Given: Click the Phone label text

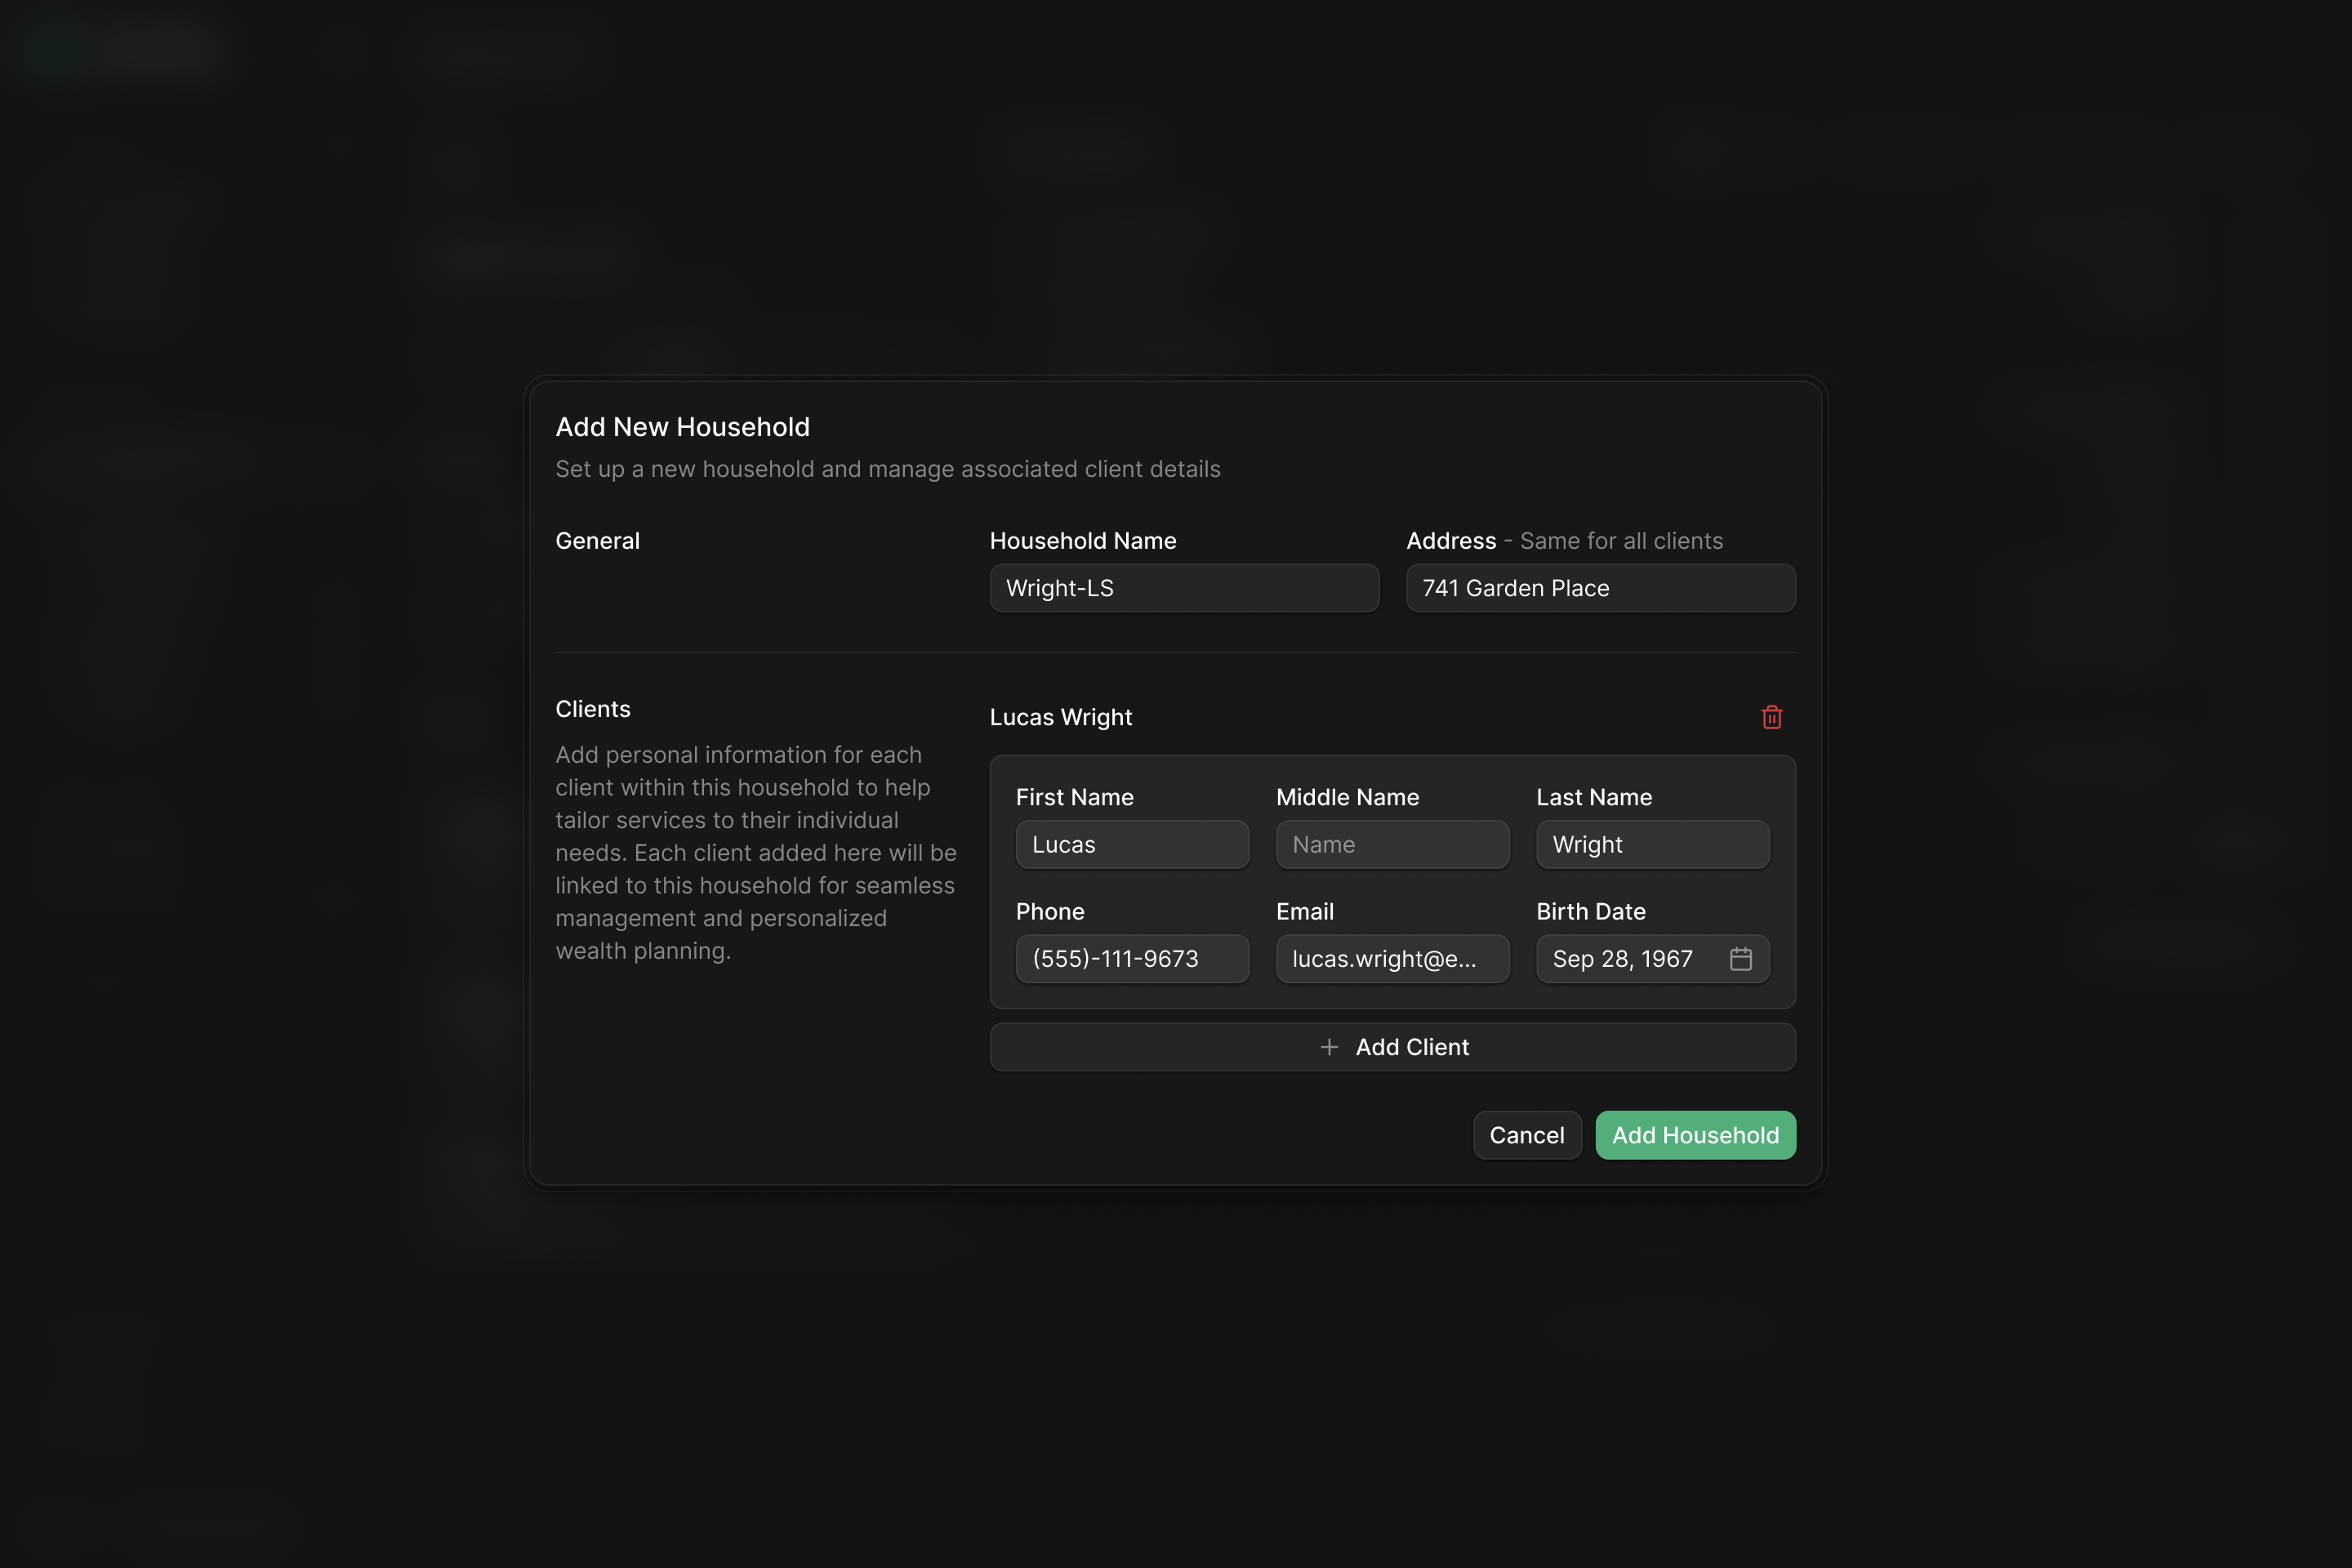Looking at the screenshot, I should (x=1050, y=911).
